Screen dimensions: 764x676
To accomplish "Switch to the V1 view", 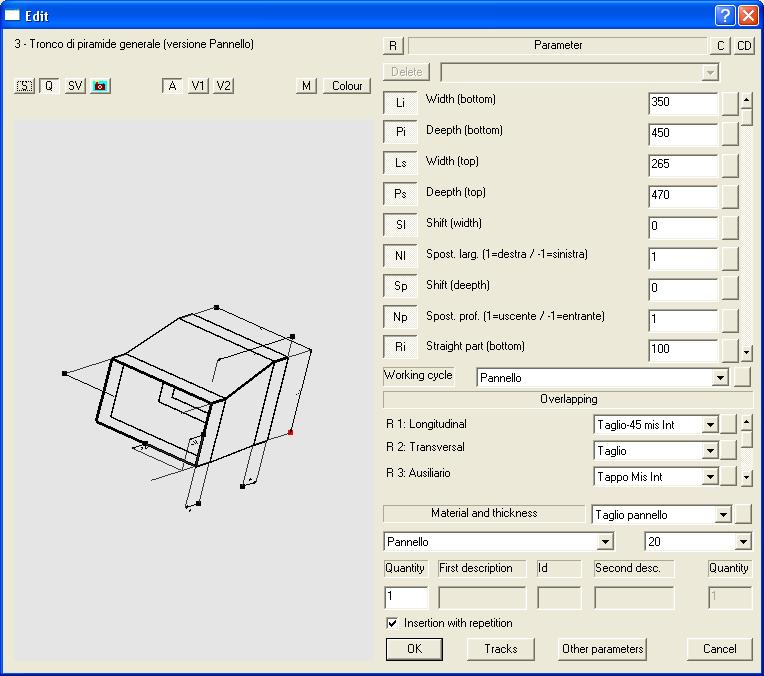I will [198, 86].
